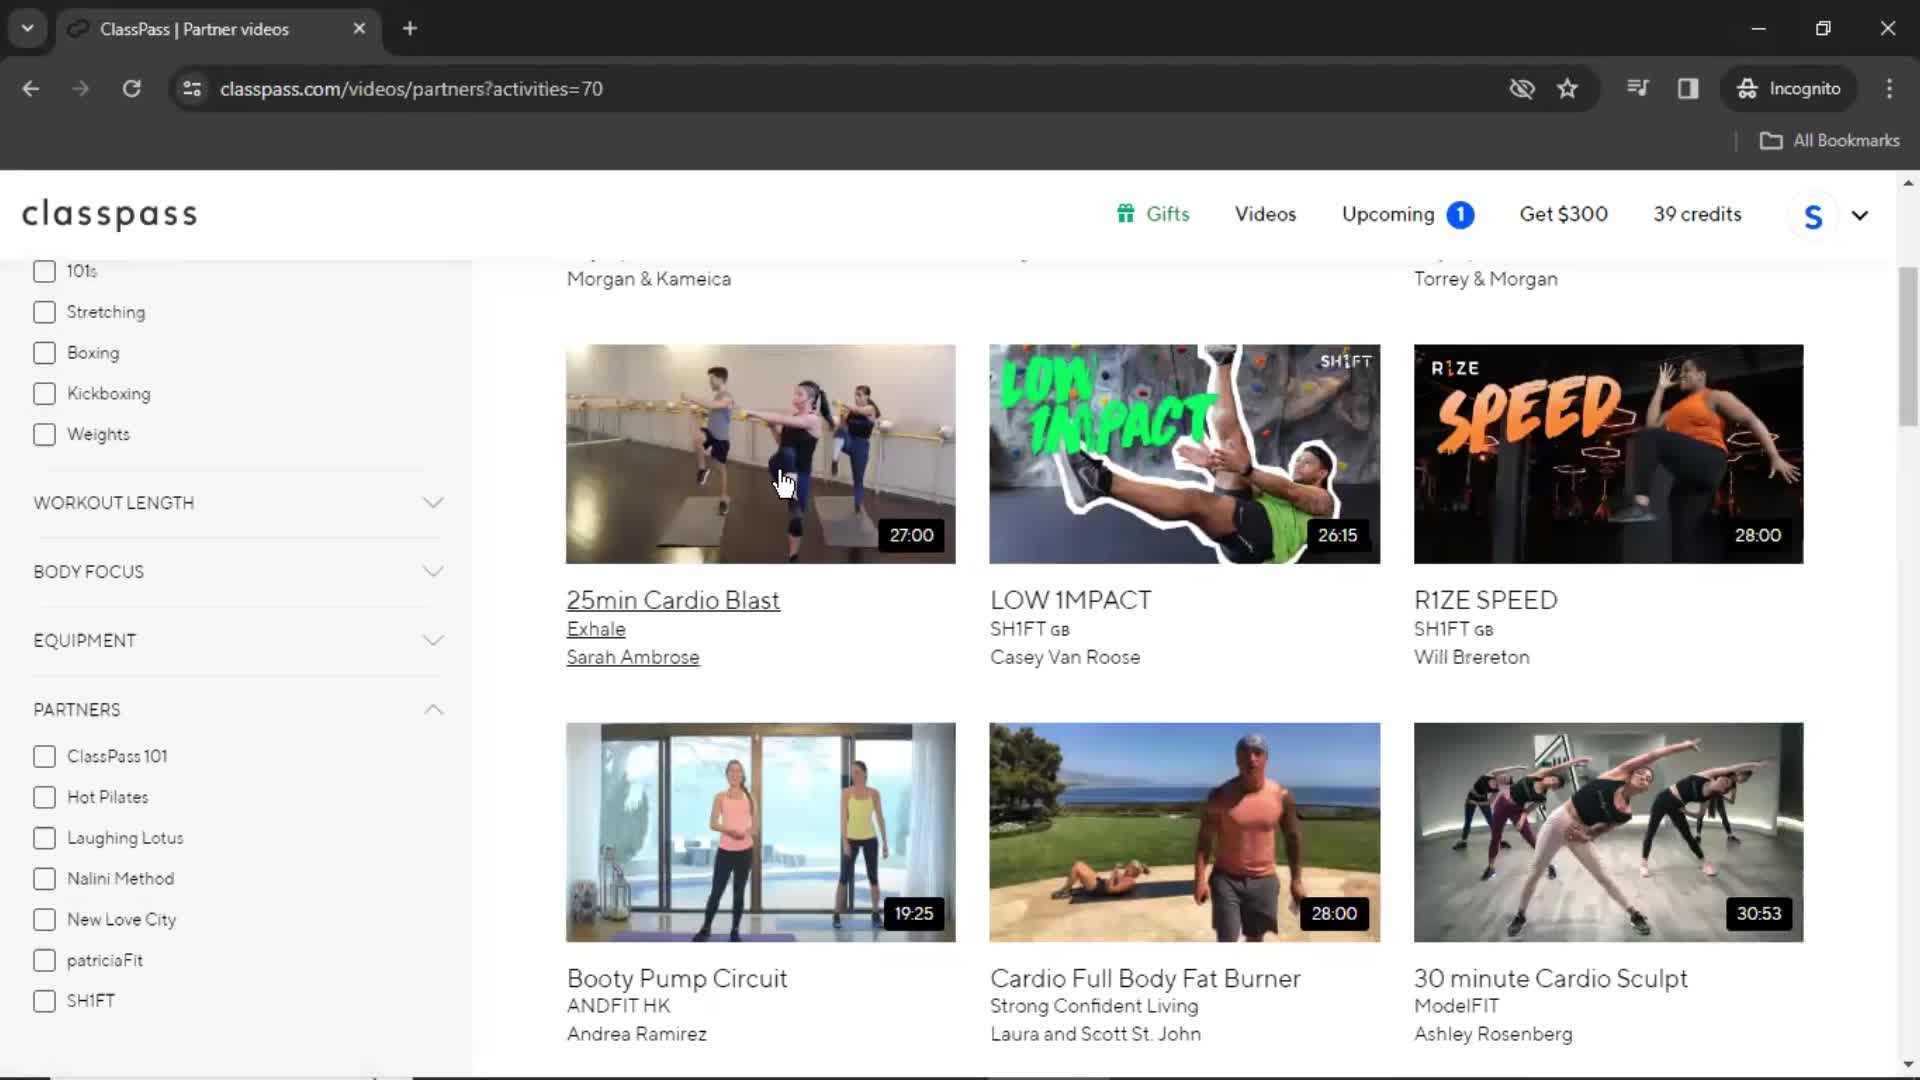Click the third-party cookies blocked eye icon
The width and height of the screenshot is (1920, 1080).
1522,89
